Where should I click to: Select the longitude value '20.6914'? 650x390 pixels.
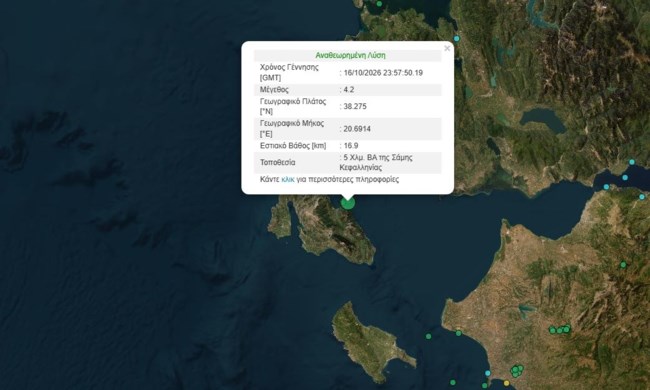(357, 129)
